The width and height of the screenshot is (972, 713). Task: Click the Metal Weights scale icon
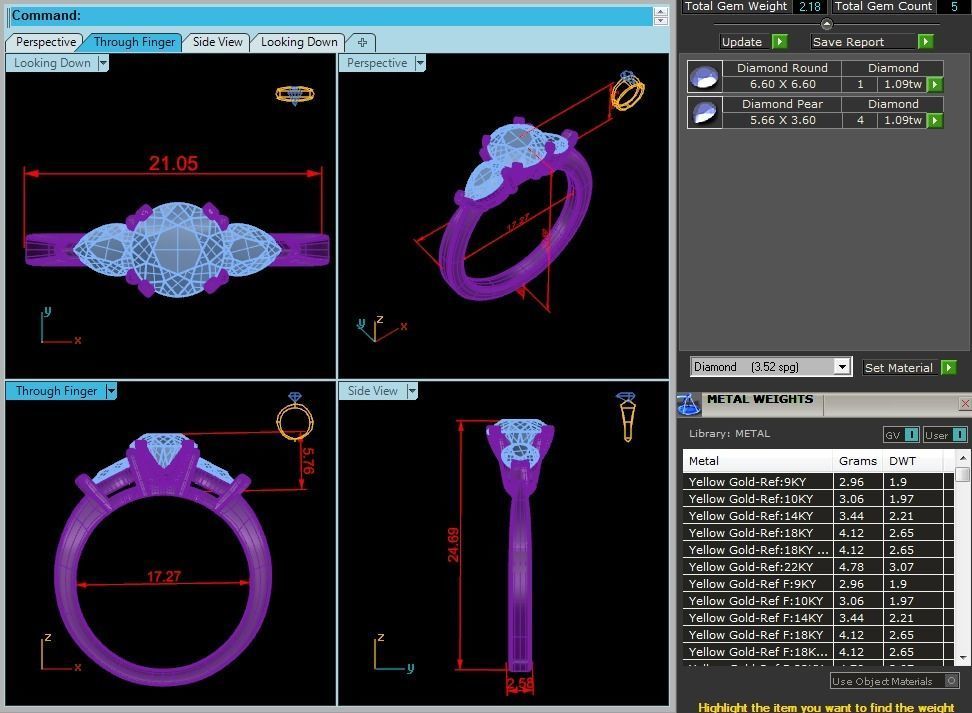689,404
